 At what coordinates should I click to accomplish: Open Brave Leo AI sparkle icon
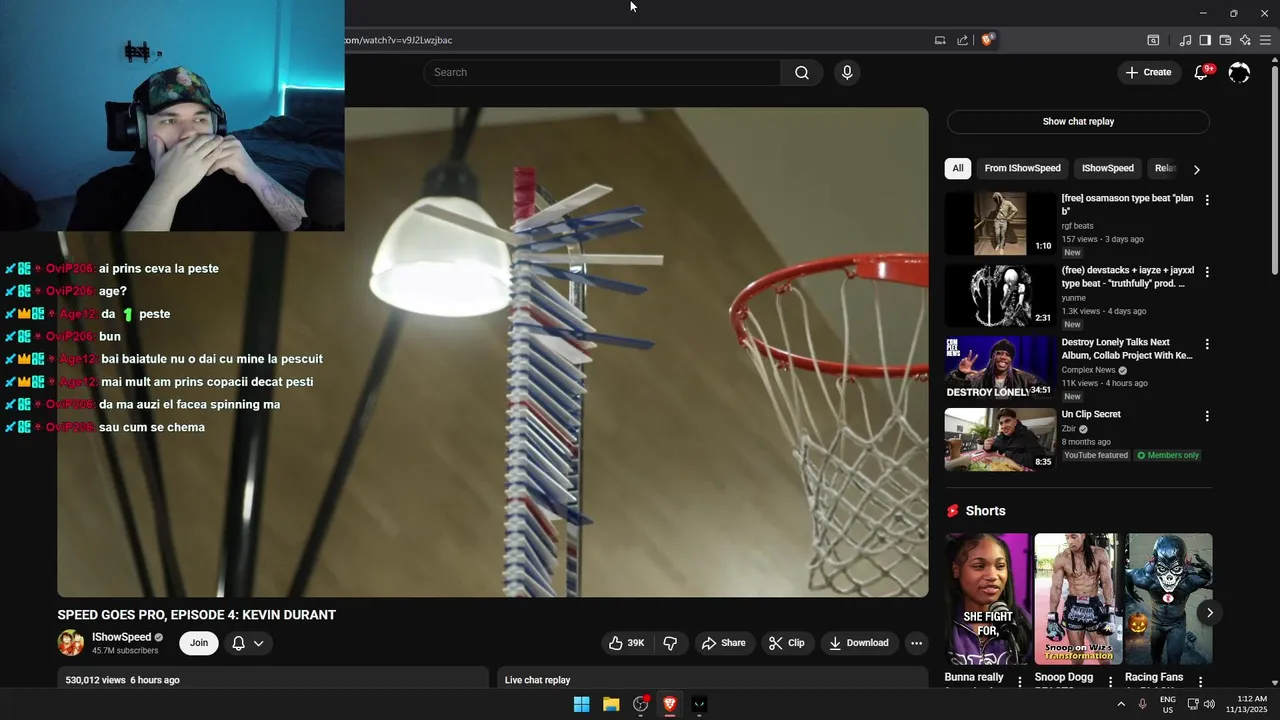[x=1245, y=40]
